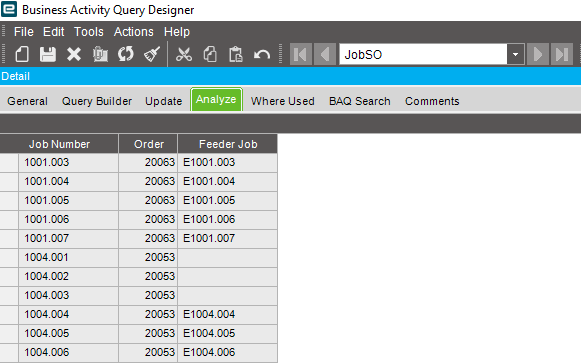Switch to the BAQ Search tab
The height and width of the screenshot is (363, 581).
point(360,101)
